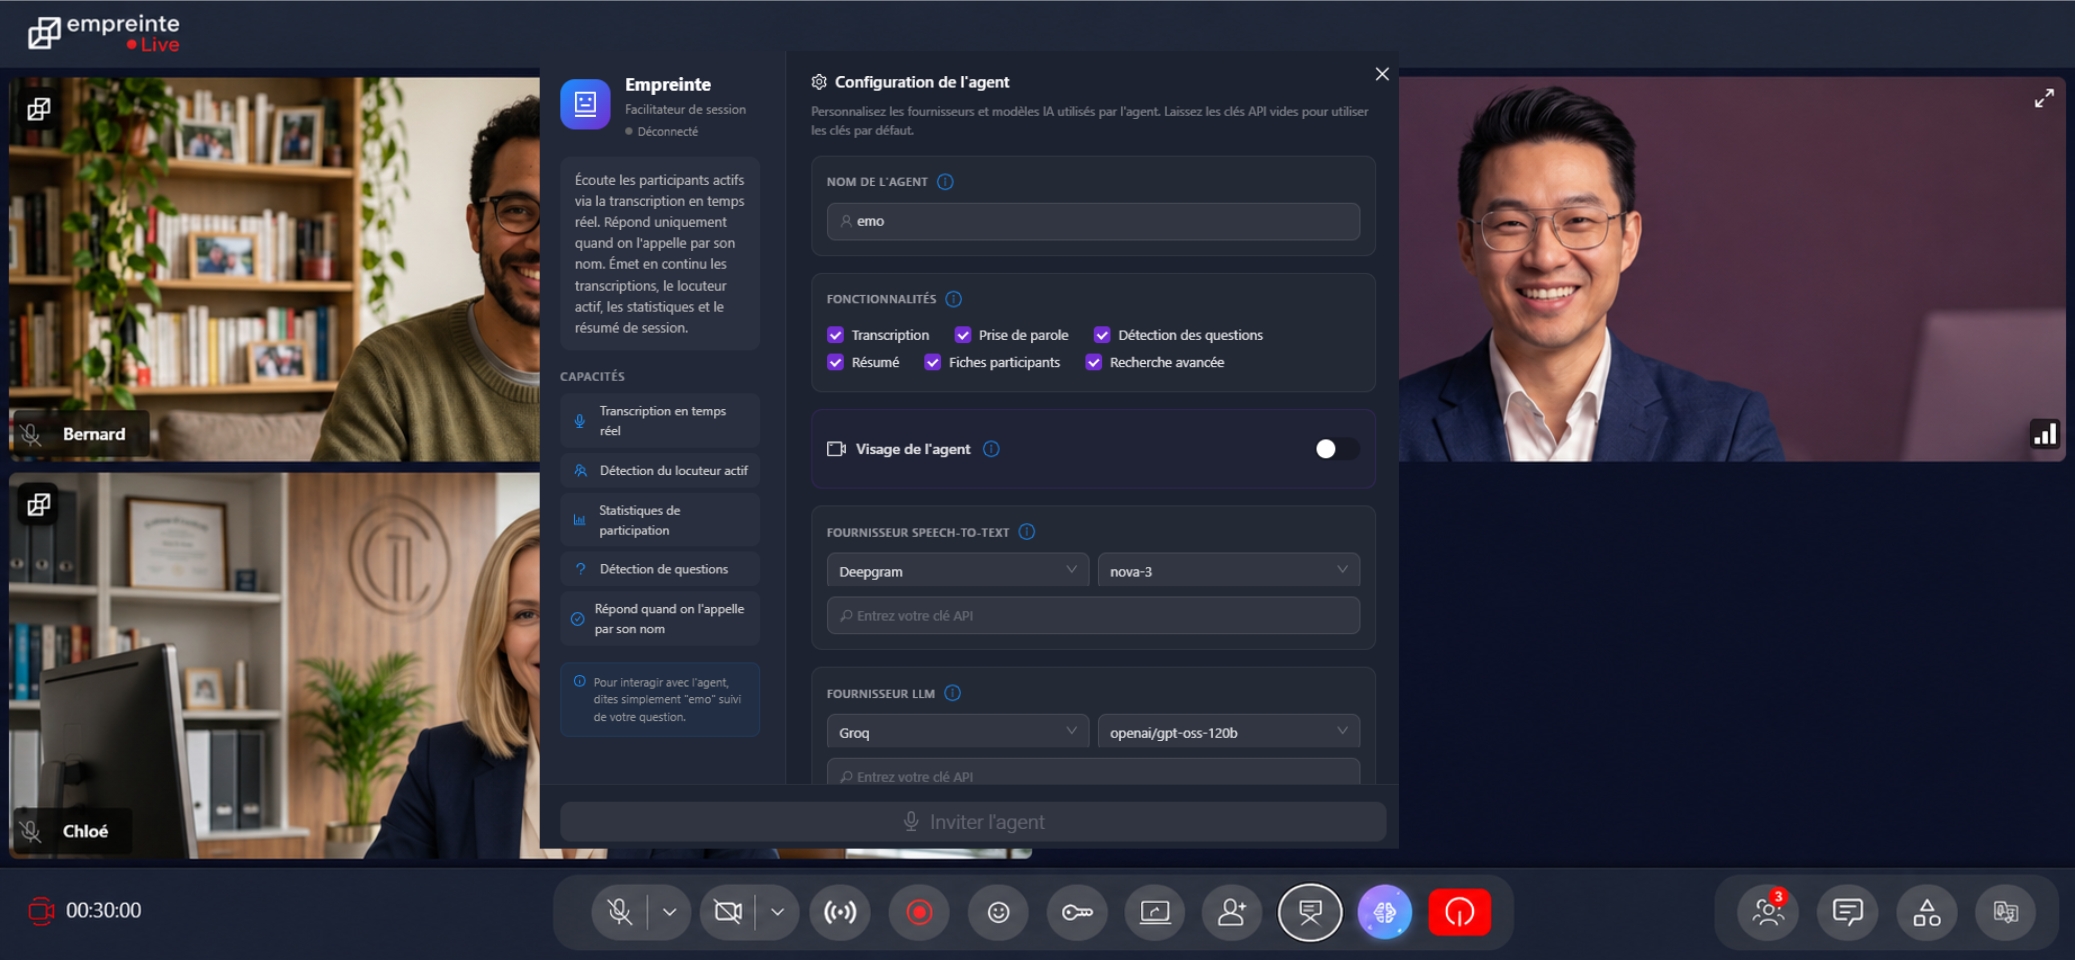Toggle the microphone mute button
Image resolution: width=2075 pixels, height=960 pixels.
point(620,912)
